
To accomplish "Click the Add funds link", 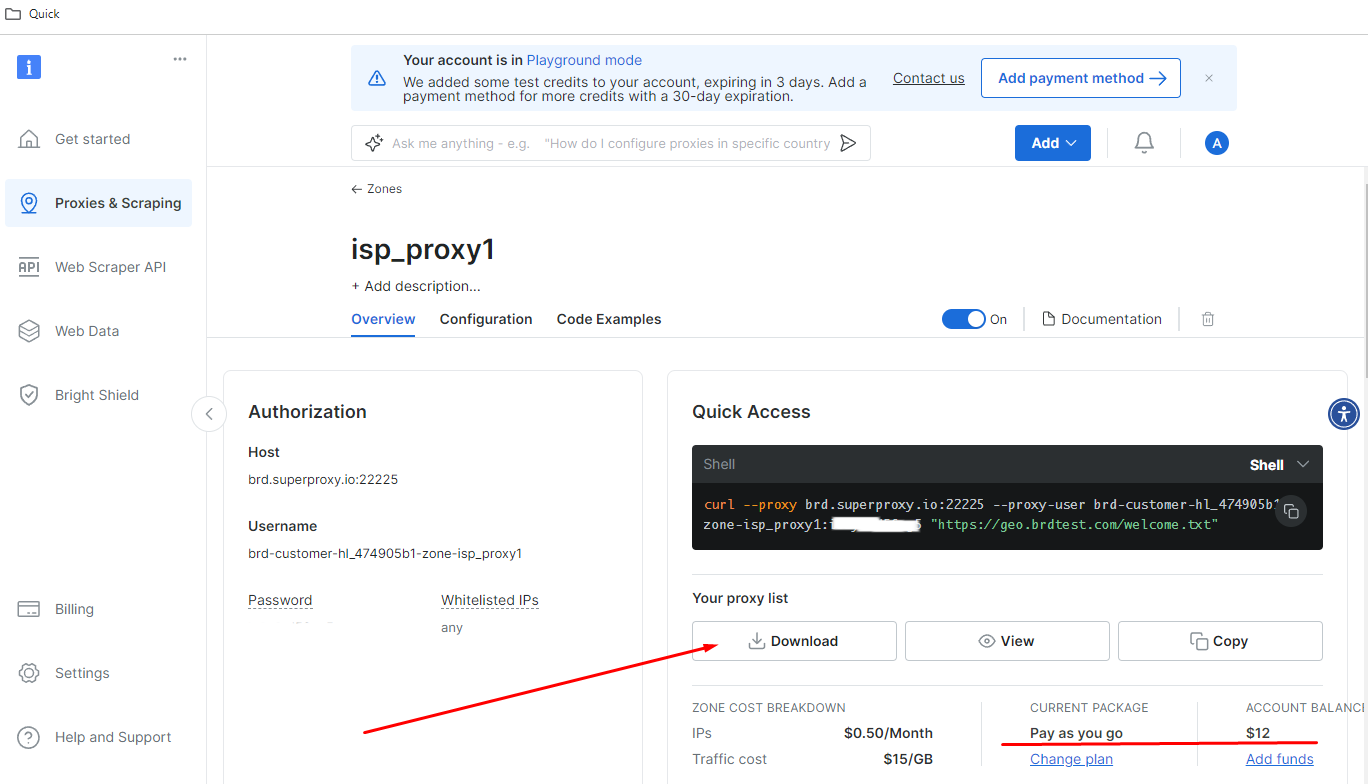I will tap(1280, 759).
